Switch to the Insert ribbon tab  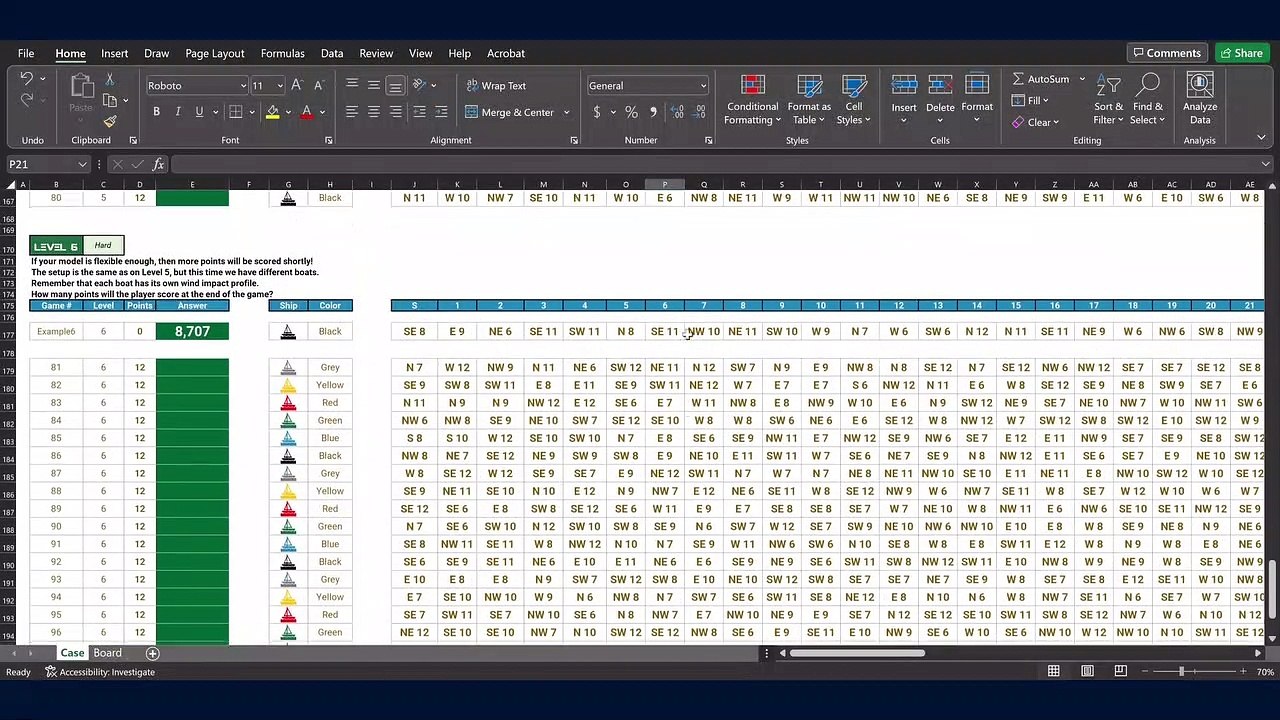pyautogui.click(x=114, y=53)
